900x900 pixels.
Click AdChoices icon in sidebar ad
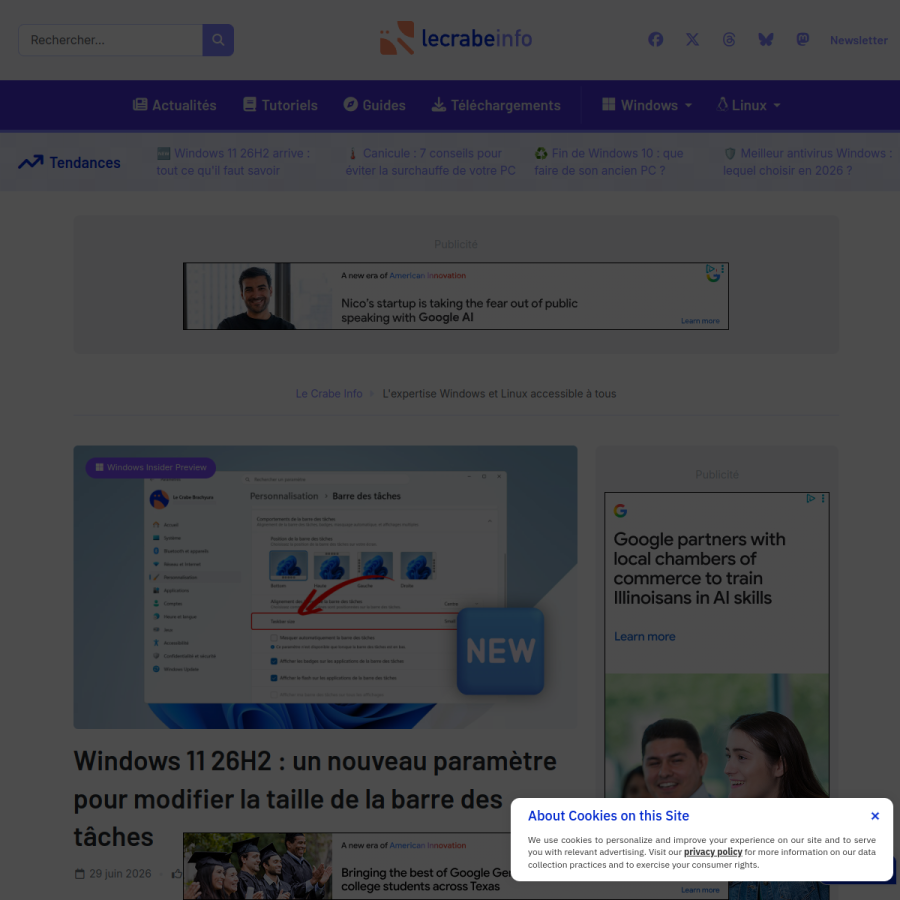pyautogui.click(x=810, y=498)
